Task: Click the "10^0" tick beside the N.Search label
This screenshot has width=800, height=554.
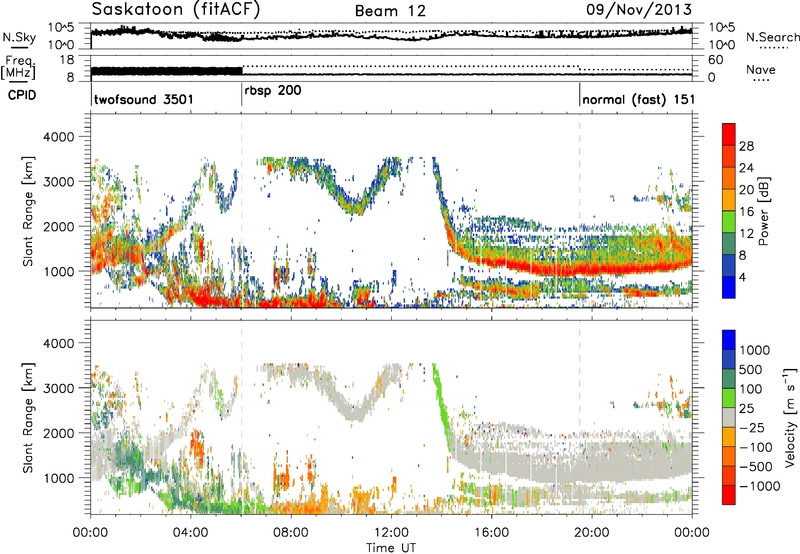Action: click(722, 45)
